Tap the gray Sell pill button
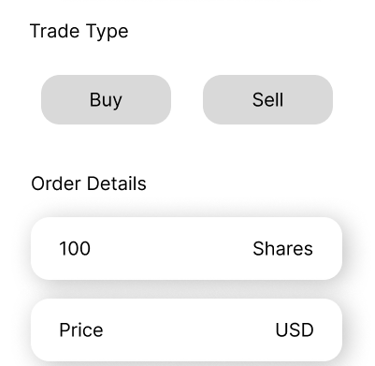Viewport: 375px width, 366px height. pos(268,100)
